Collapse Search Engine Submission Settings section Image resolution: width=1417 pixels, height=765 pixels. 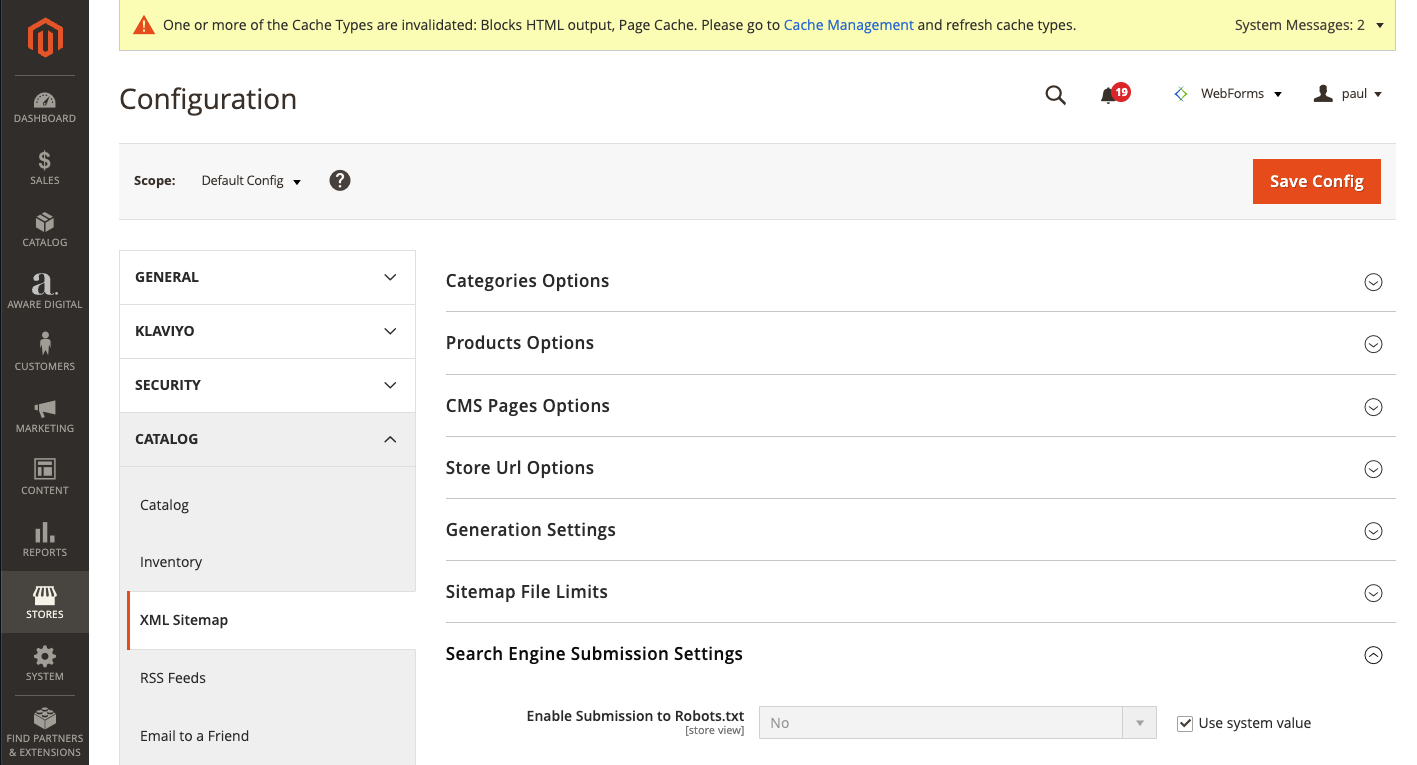(x=920, y=654)
